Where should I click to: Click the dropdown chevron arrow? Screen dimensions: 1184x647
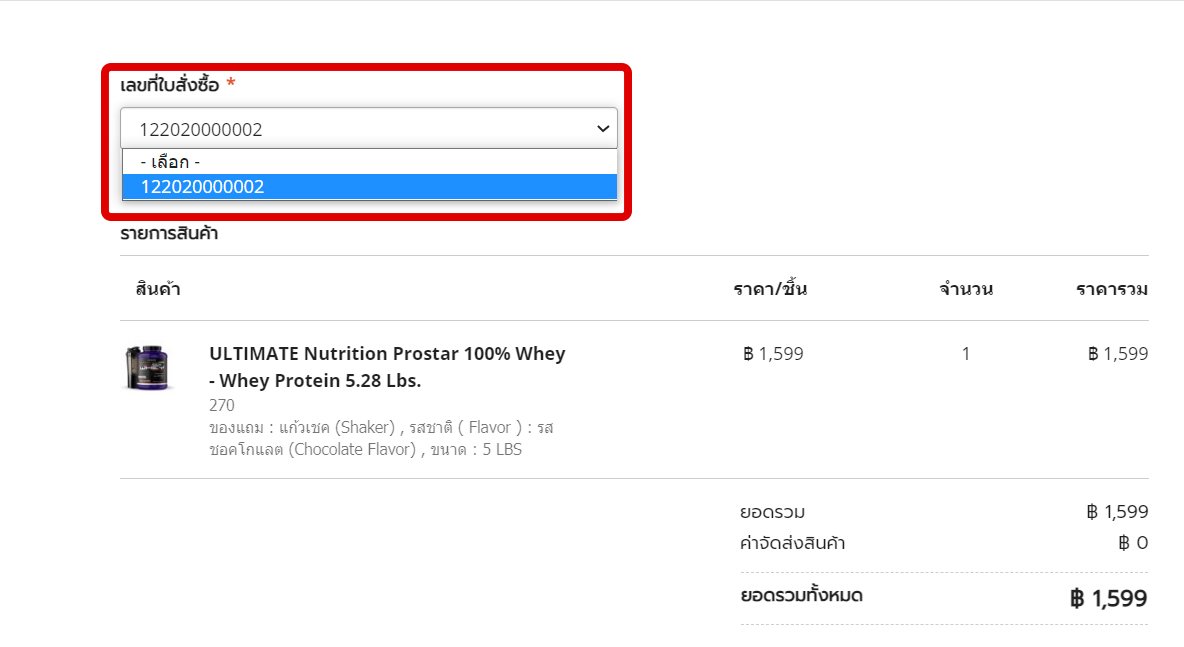(x=603, y=129)
